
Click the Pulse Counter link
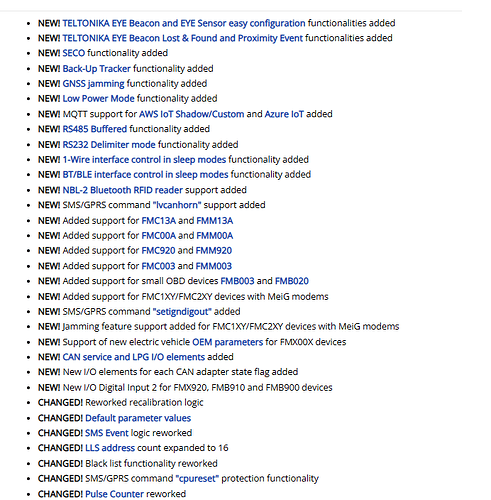114,494
